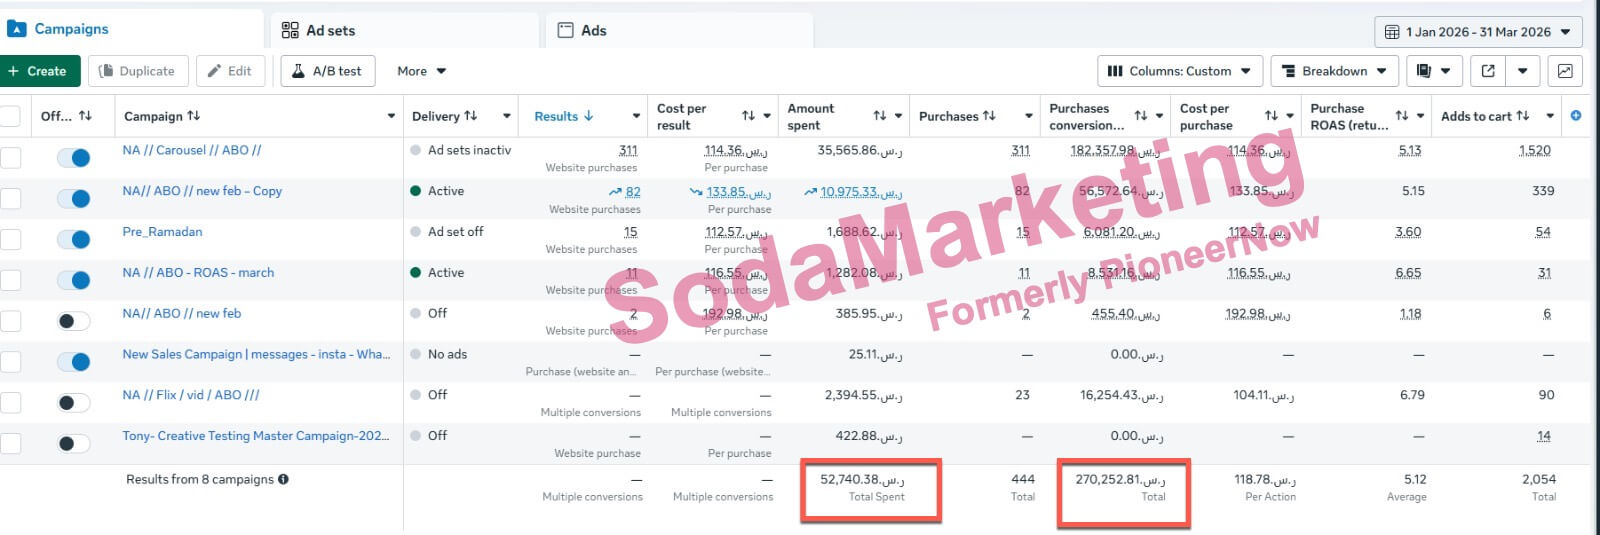Click the trend icon next to 10,975.33 spent

810,191
